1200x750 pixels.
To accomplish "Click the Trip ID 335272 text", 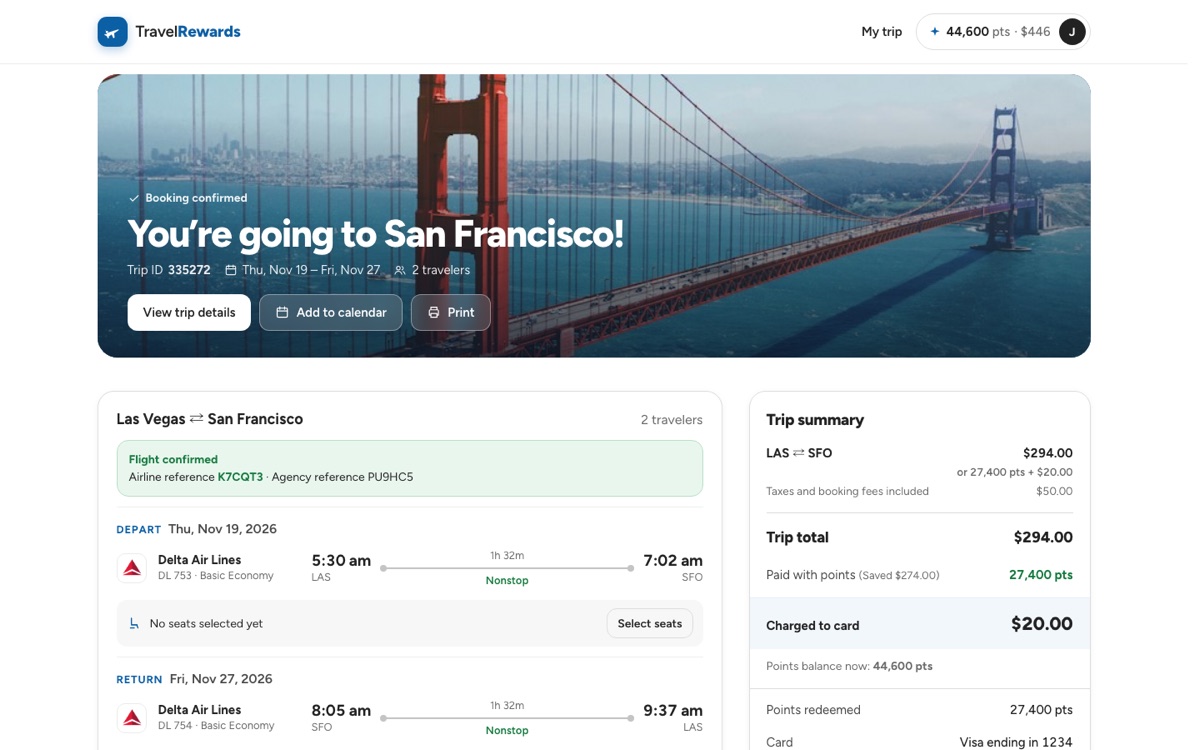I will click(x=169, y=270).
